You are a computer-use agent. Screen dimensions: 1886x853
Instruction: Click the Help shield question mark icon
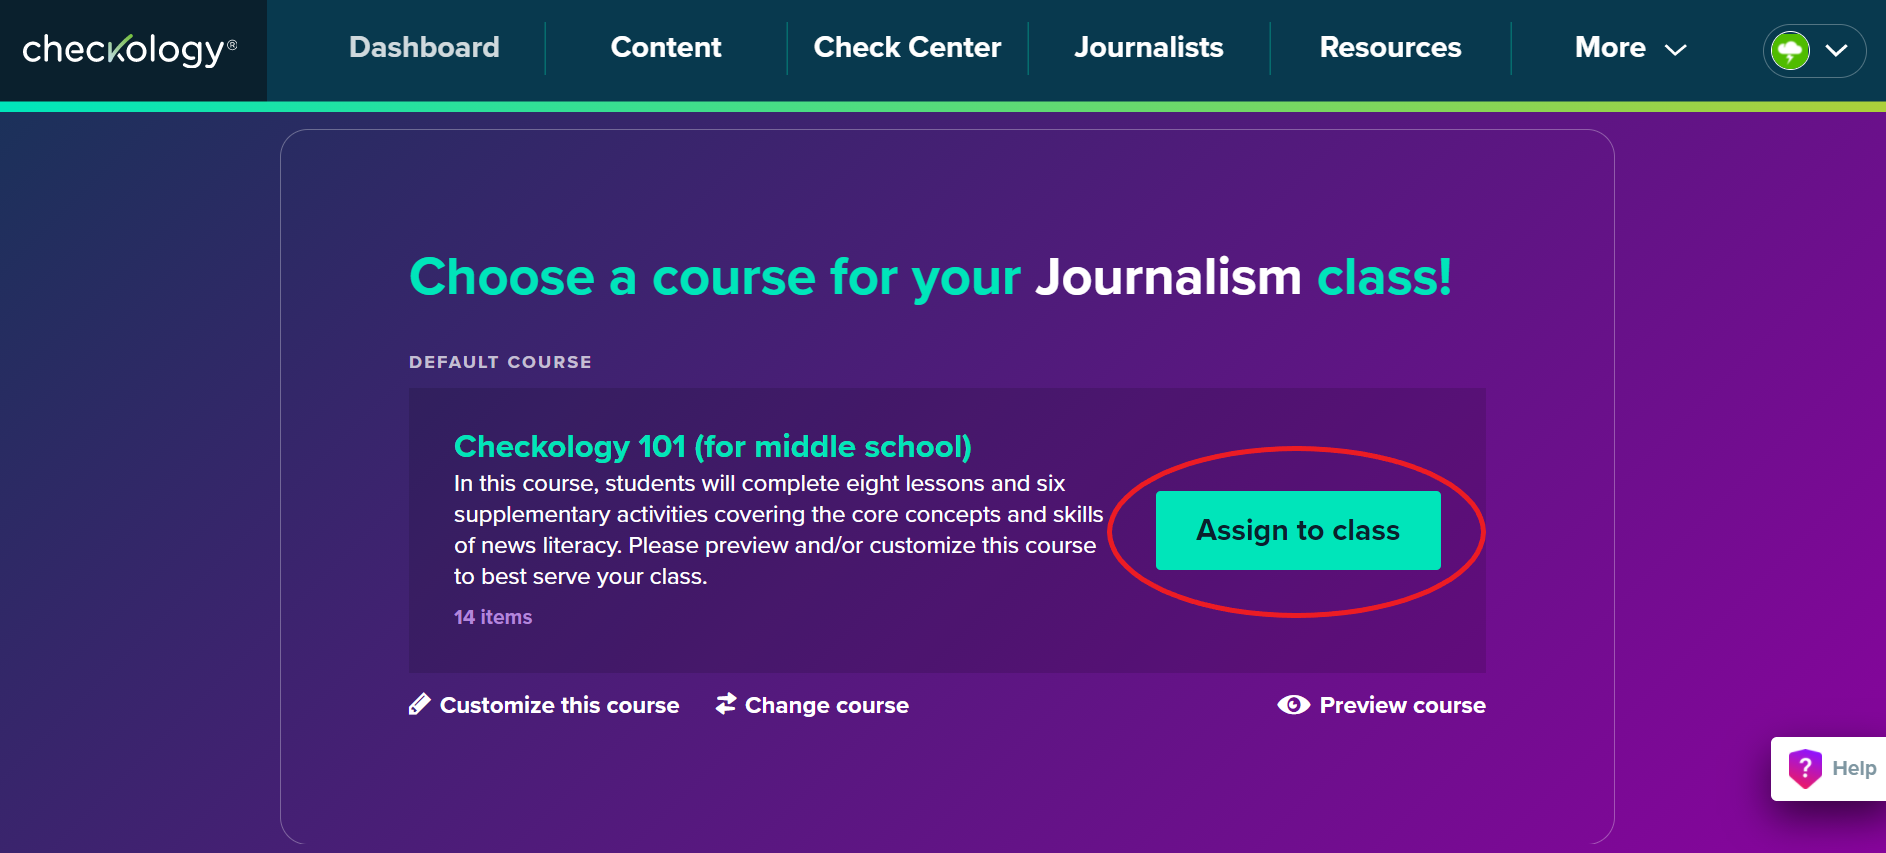point(1805,768)
